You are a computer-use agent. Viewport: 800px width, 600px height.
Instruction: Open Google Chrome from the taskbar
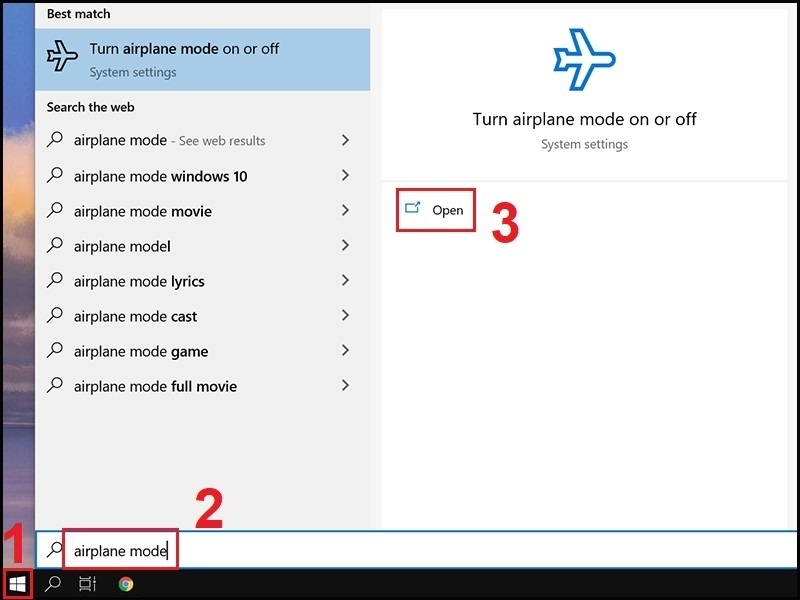pyautogui.click(x=124, y=581)
